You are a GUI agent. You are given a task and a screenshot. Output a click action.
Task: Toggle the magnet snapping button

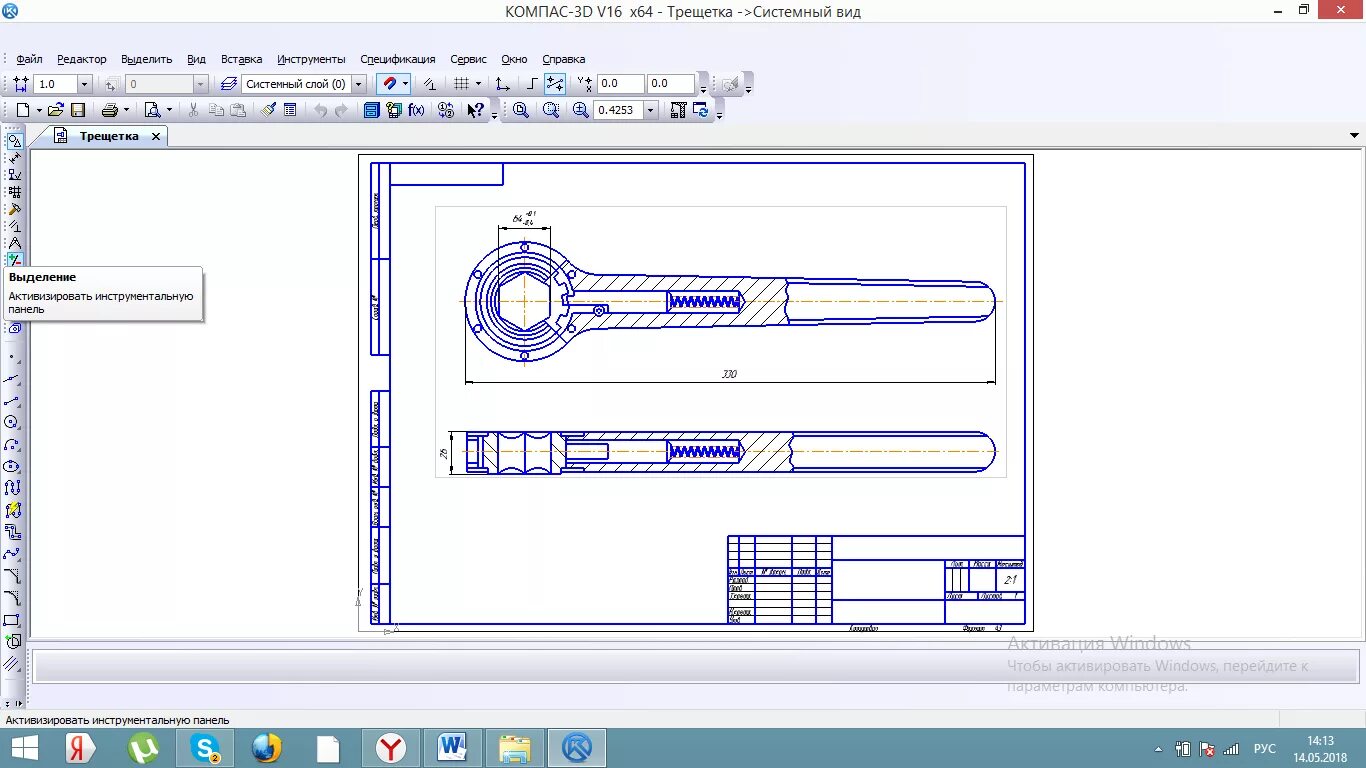tap(389, 84)
